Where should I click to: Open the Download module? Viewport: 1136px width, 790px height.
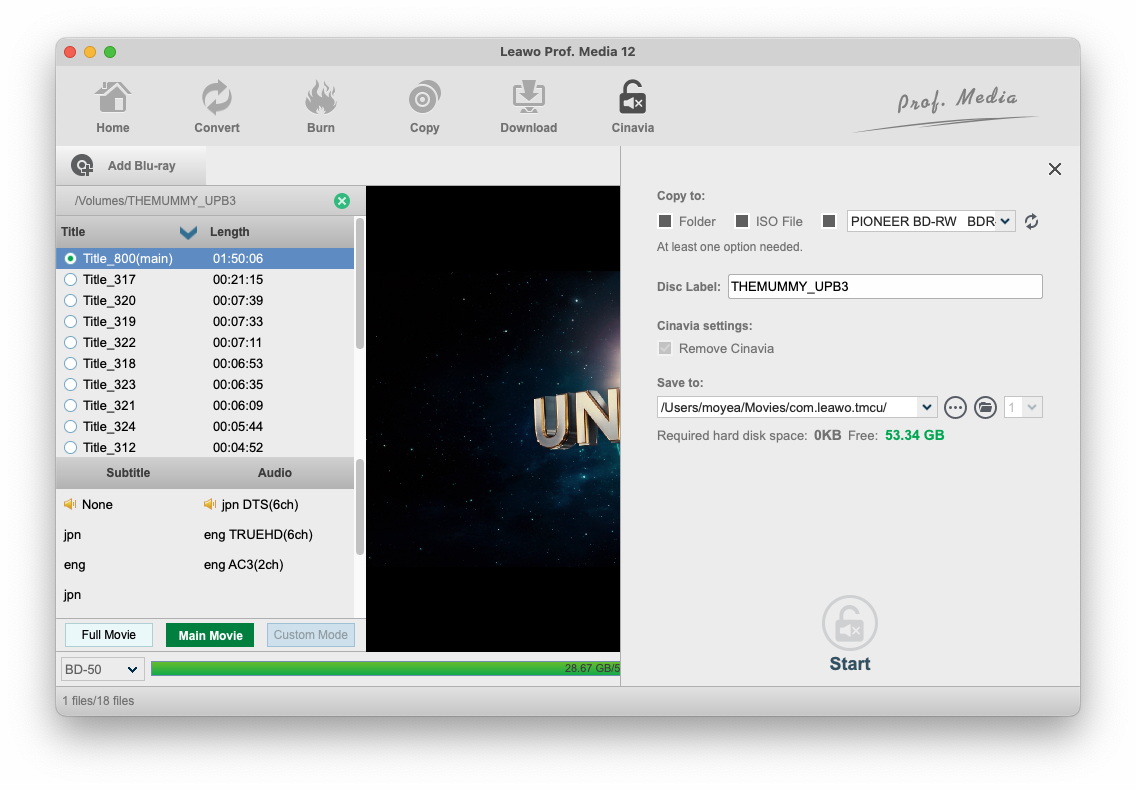pos(528,100)
